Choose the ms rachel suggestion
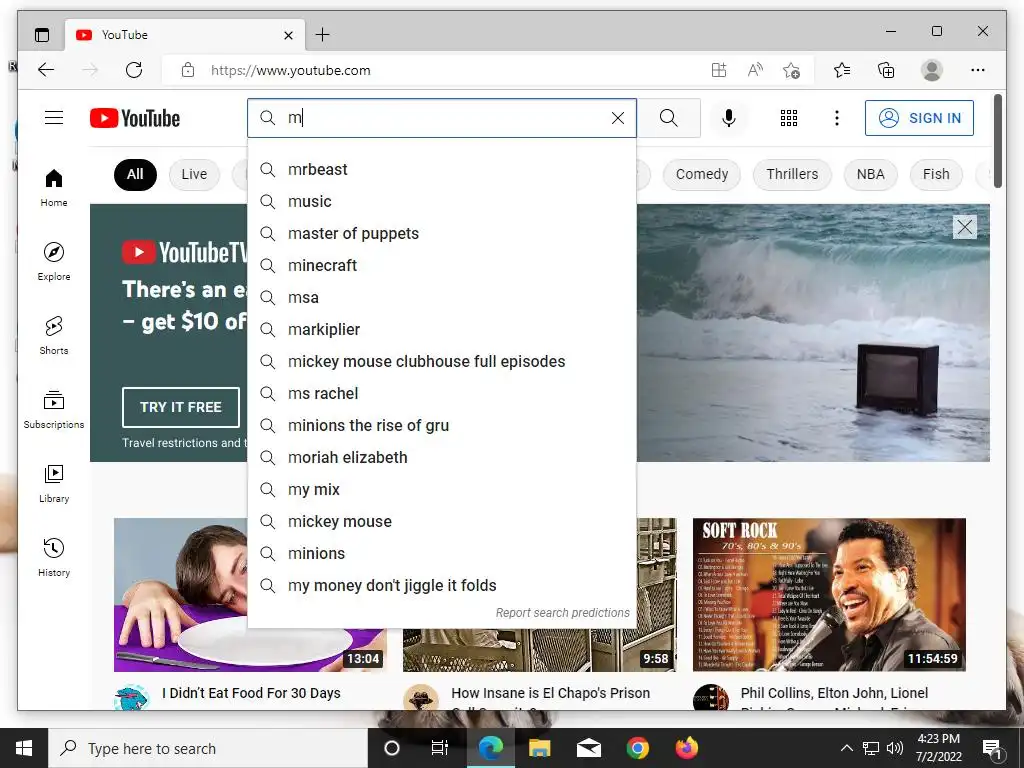Viewport: 1024px width, 768px height. (x=442, y=393)
